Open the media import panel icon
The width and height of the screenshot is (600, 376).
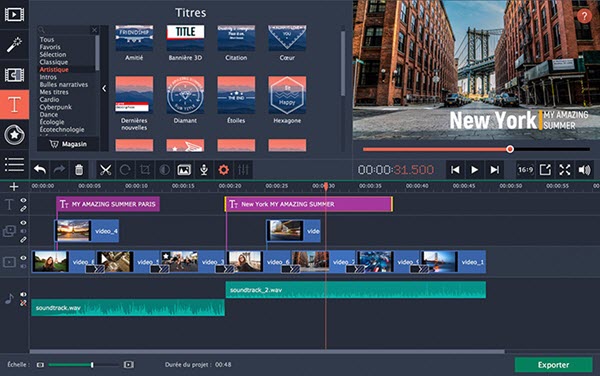(x=14, y=15)
